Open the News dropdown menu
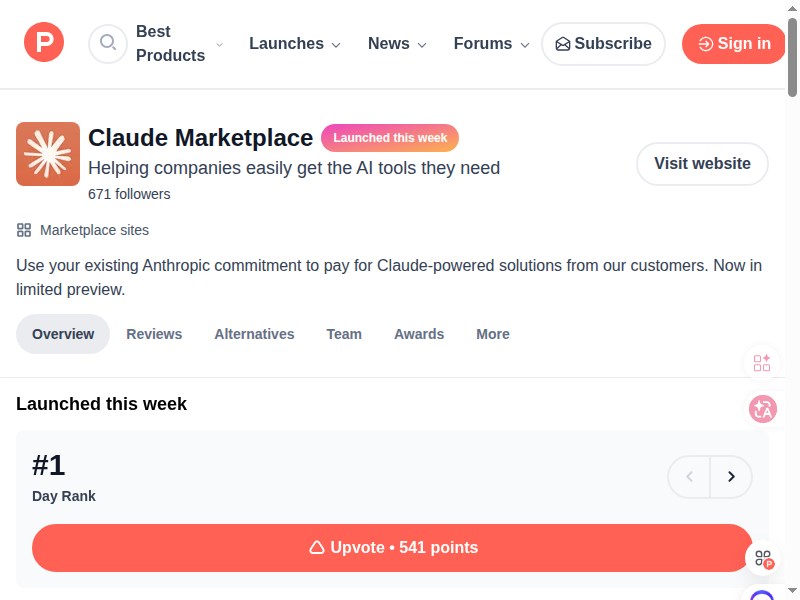Viewport: 800px width, 600px height. (397, 44)
